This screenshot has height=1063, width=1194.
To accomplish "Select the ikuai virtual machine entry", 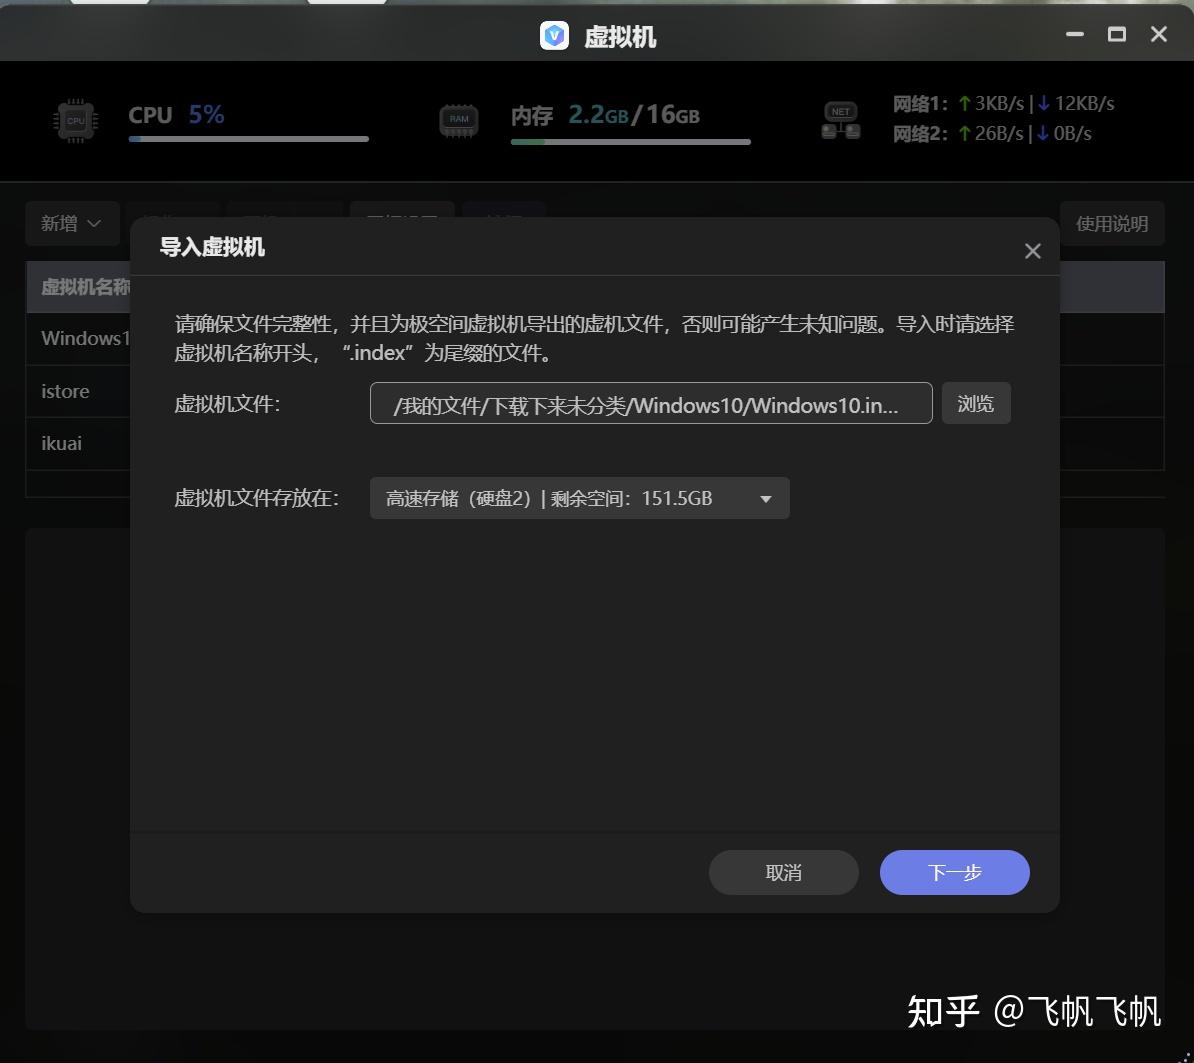I will coord(62,443).
